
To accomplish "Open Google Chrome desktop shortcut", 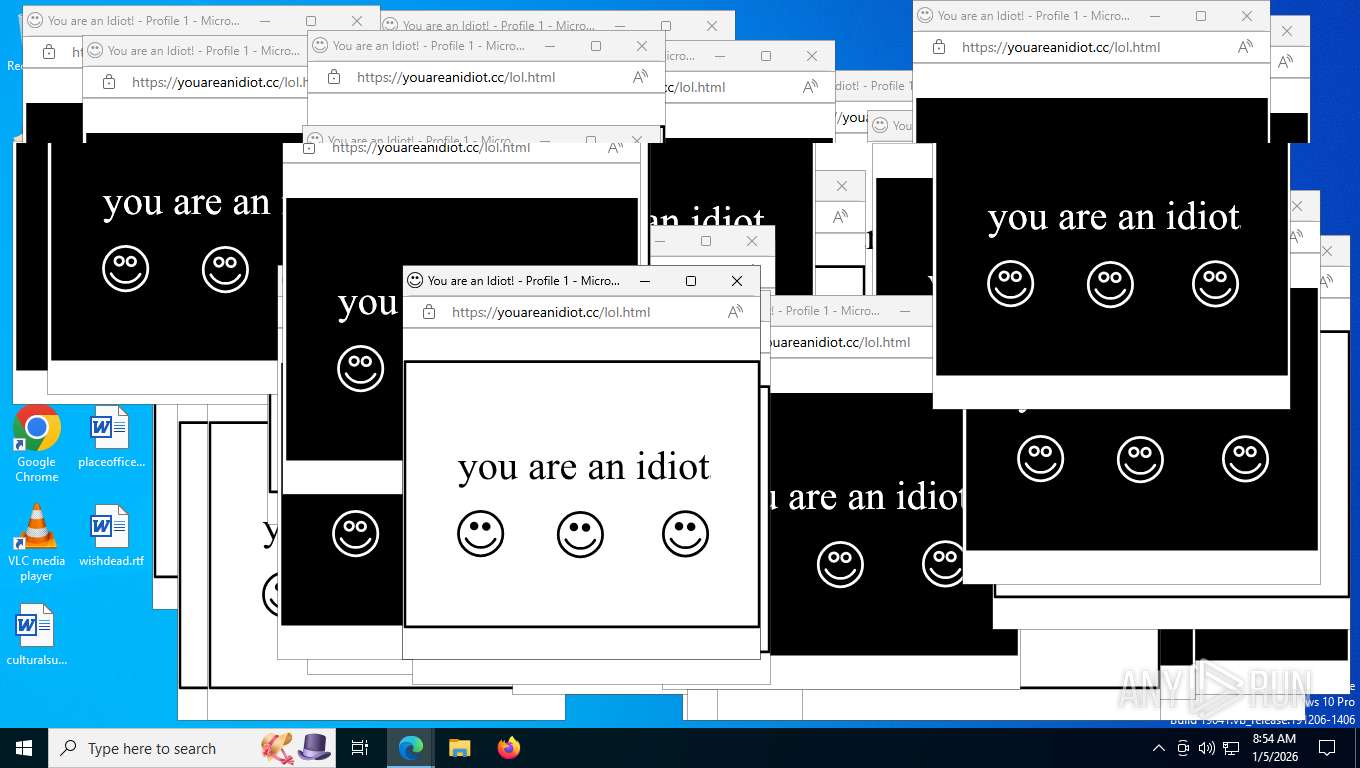I will tap(37, 444).
